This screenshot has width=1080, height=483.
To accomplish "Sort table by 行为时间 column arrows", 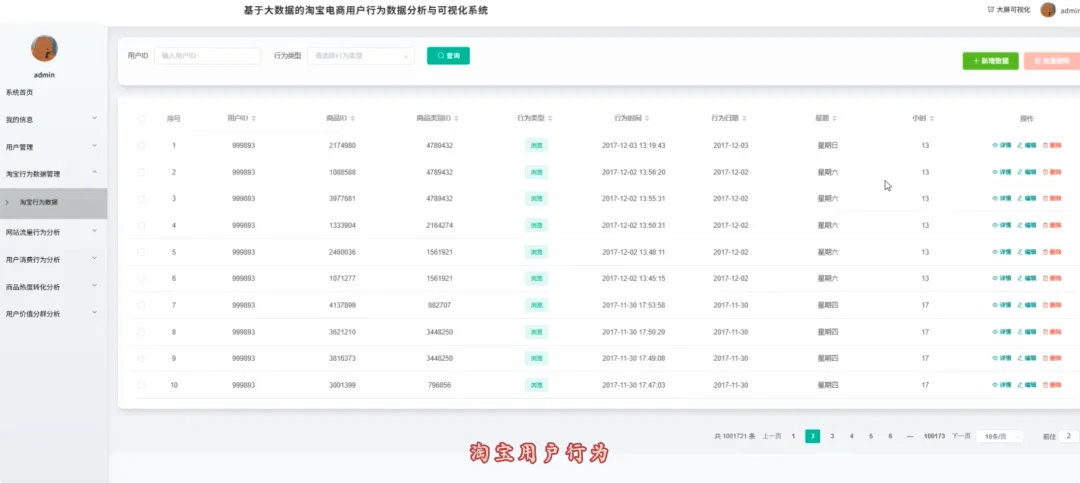I will pos(647,119).
